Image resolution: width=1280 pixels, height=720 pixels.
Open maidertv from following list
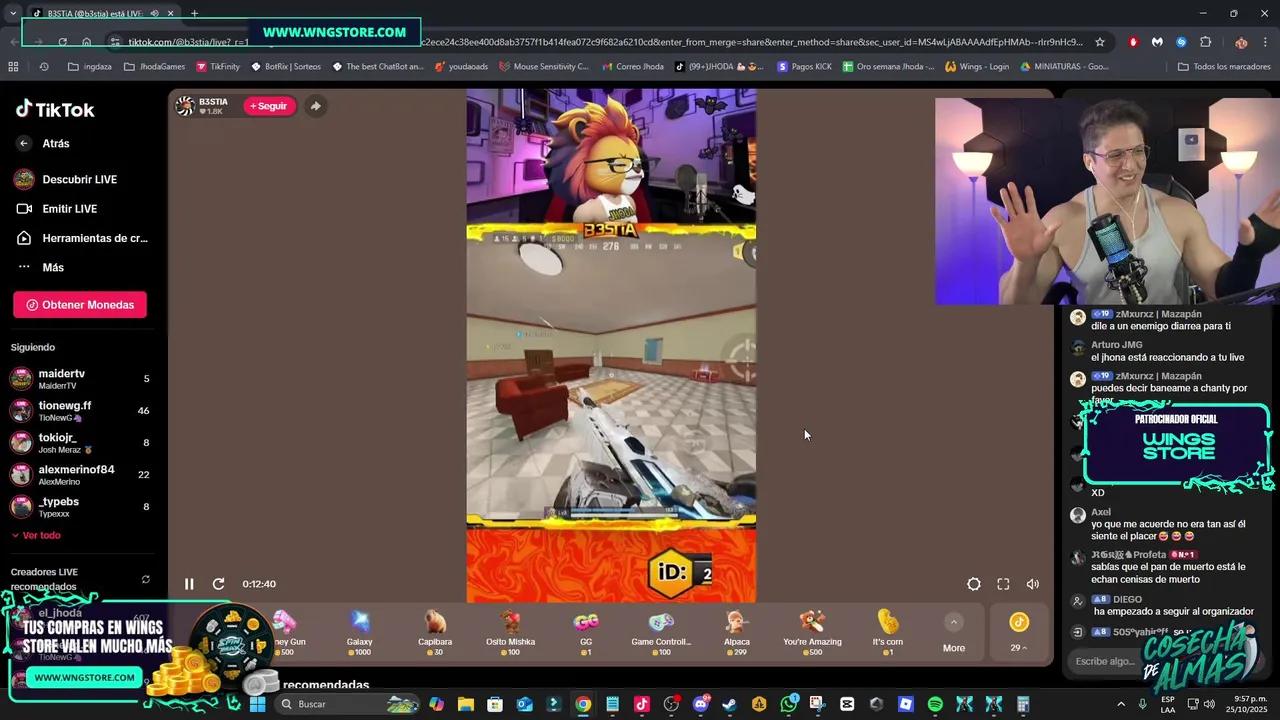click(x=61, y=379)
